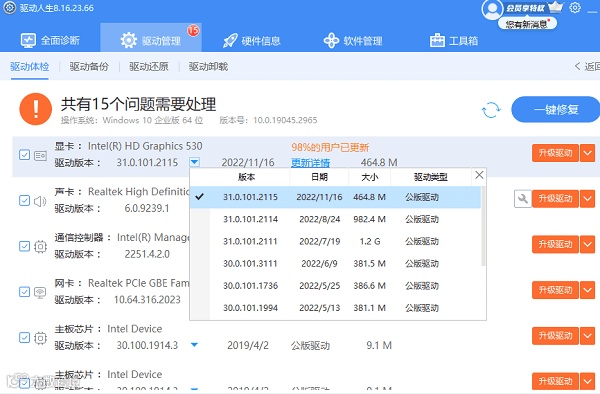Click the 日期 column header
Image resolution: width=600 pixels, height=394 pixels.
coord(320,177)
